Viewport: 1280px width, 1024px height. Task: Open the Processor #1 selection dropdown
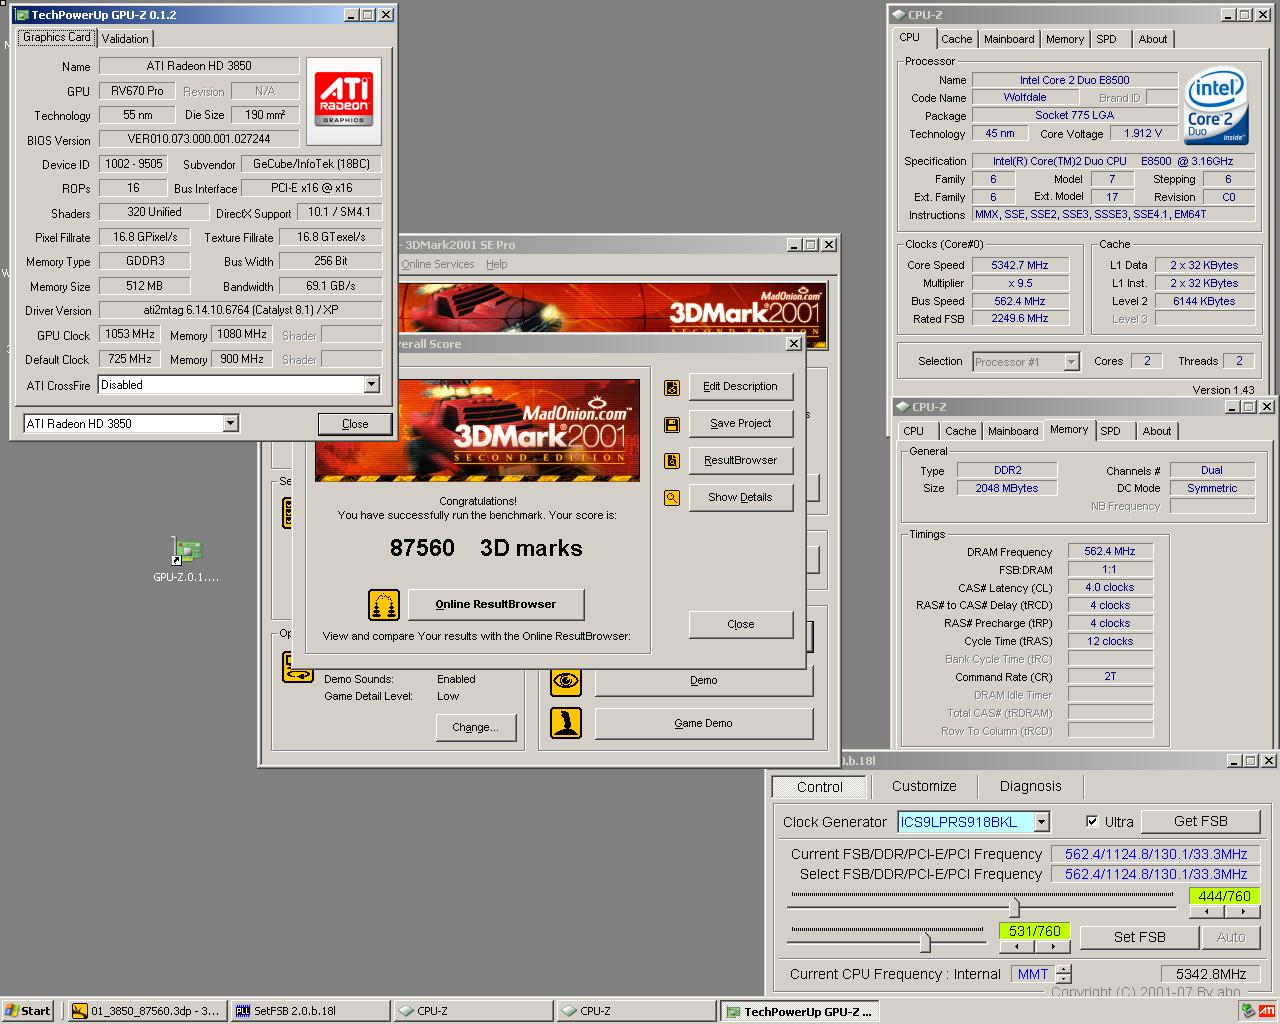pos(1071,362)
